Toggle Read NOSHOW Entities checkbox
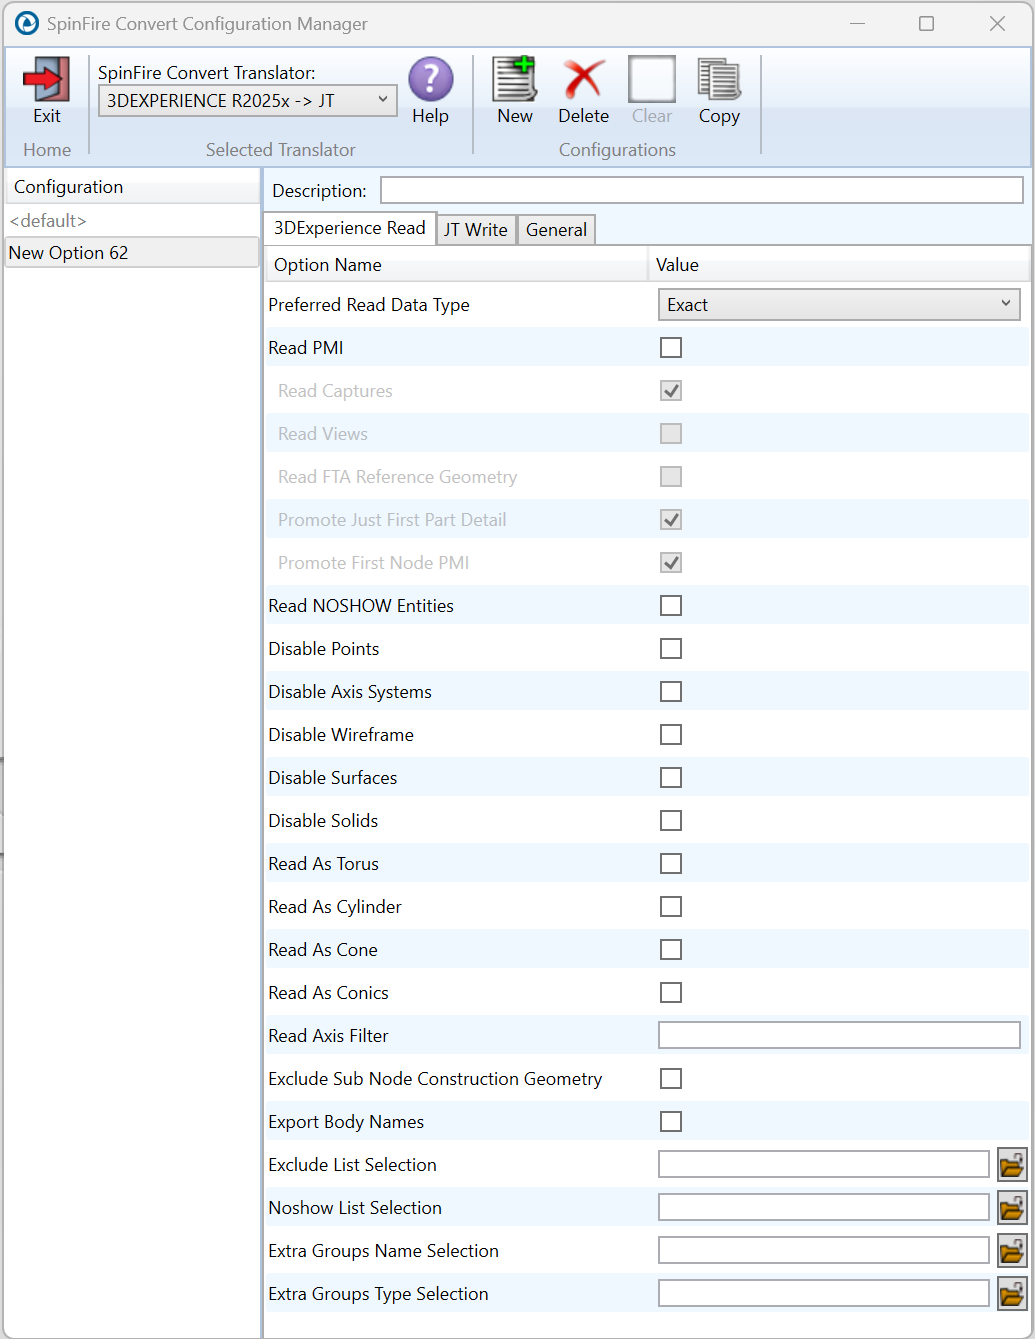This screenshot has width=1035, height=1339. (671, 606)
